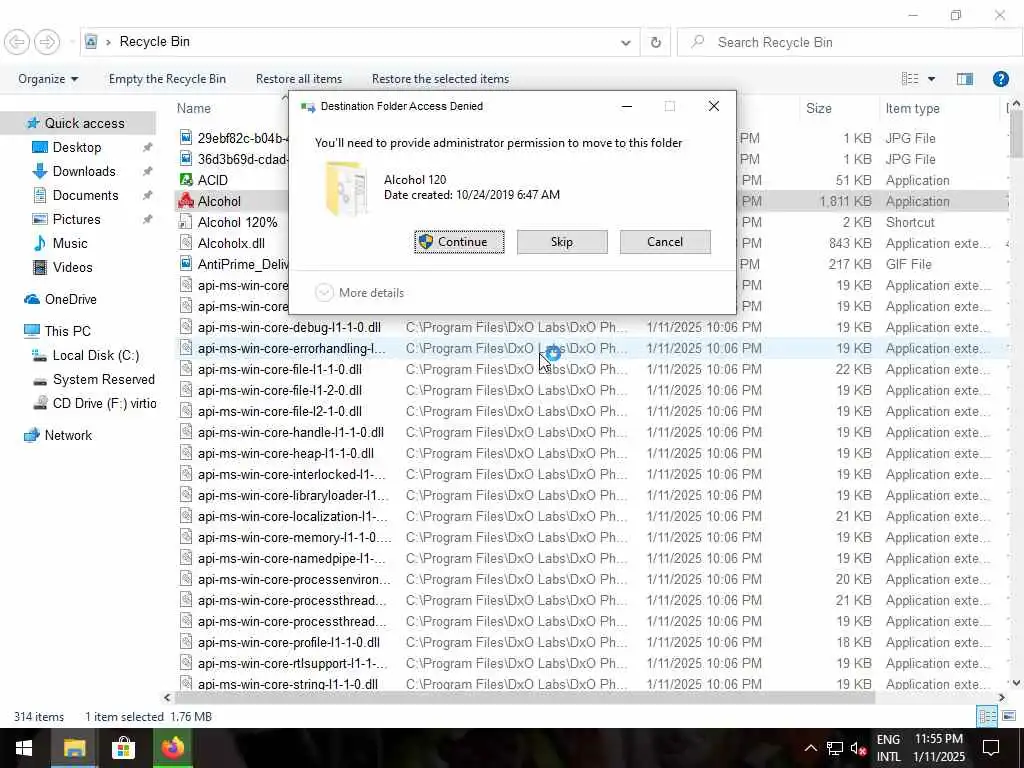1024x768 pixels.
Task: Open the view options dropdown arrow
Action: (x=931, y=79)
